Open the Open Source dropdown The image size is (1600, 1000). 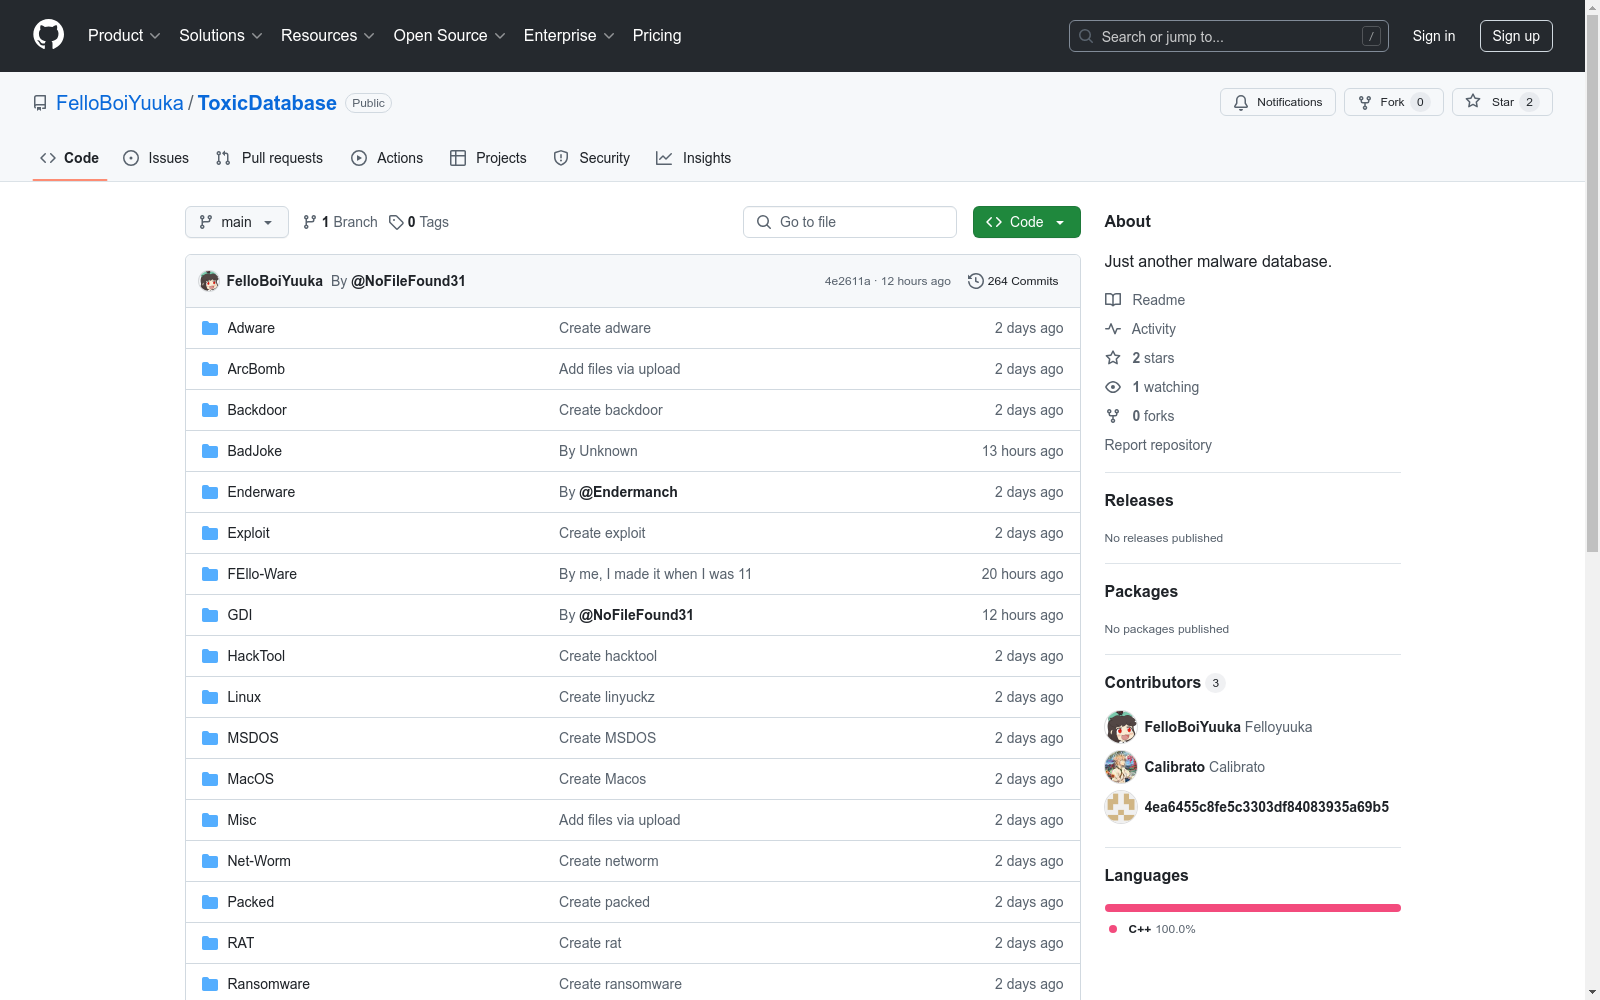[450, 35]
